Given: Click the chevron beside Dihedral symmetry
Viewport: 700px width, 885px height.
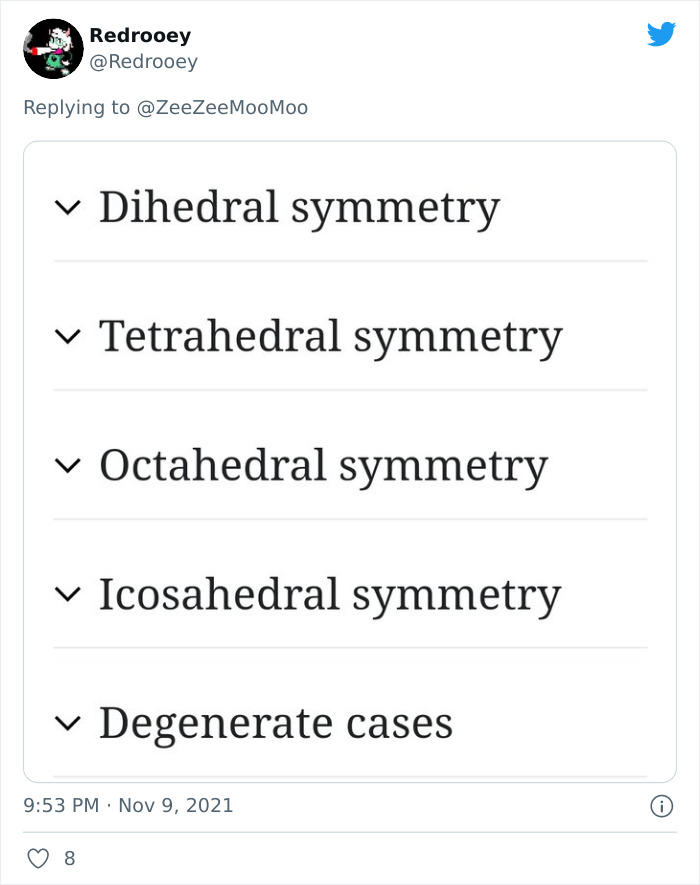Looking at the screenshot, I should tap(68, 209).
